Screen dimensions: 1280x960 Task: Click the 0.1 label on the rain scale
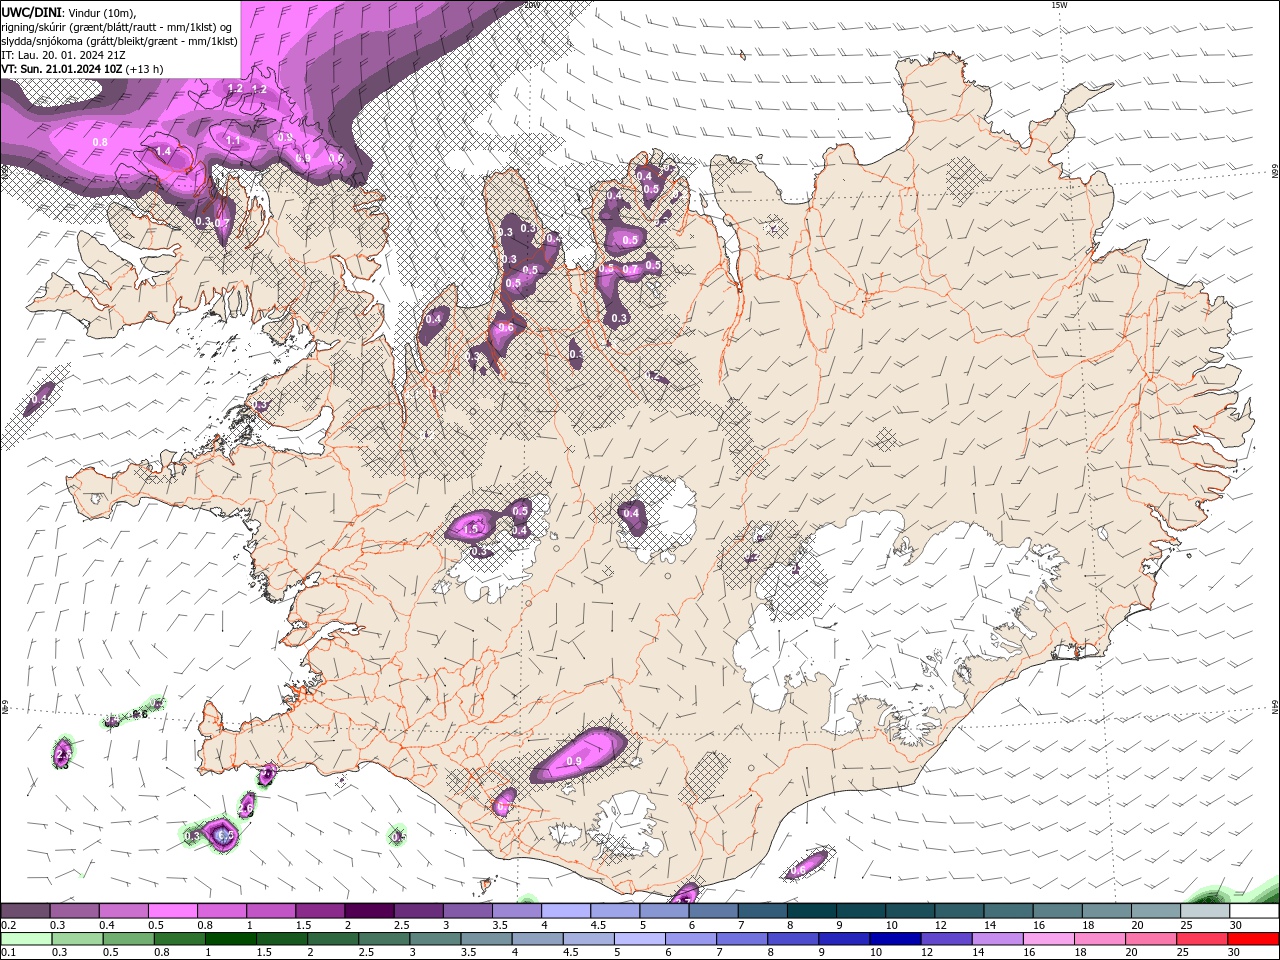coord(8,953)
